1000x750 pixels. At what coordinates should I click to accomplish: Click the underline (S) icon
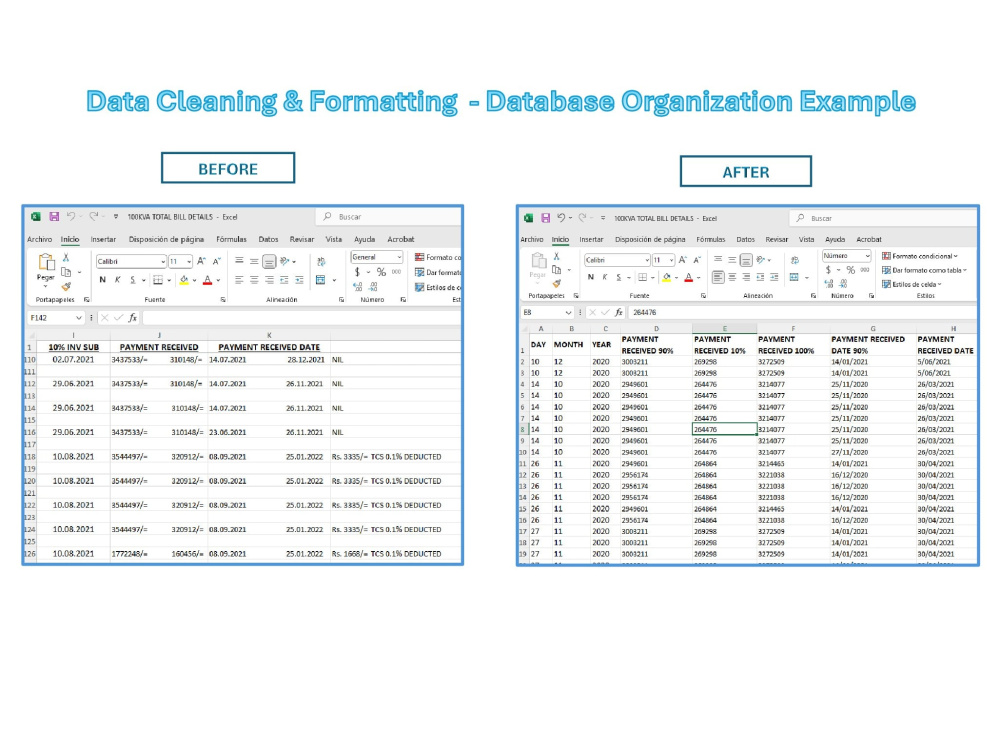(132, 278)
